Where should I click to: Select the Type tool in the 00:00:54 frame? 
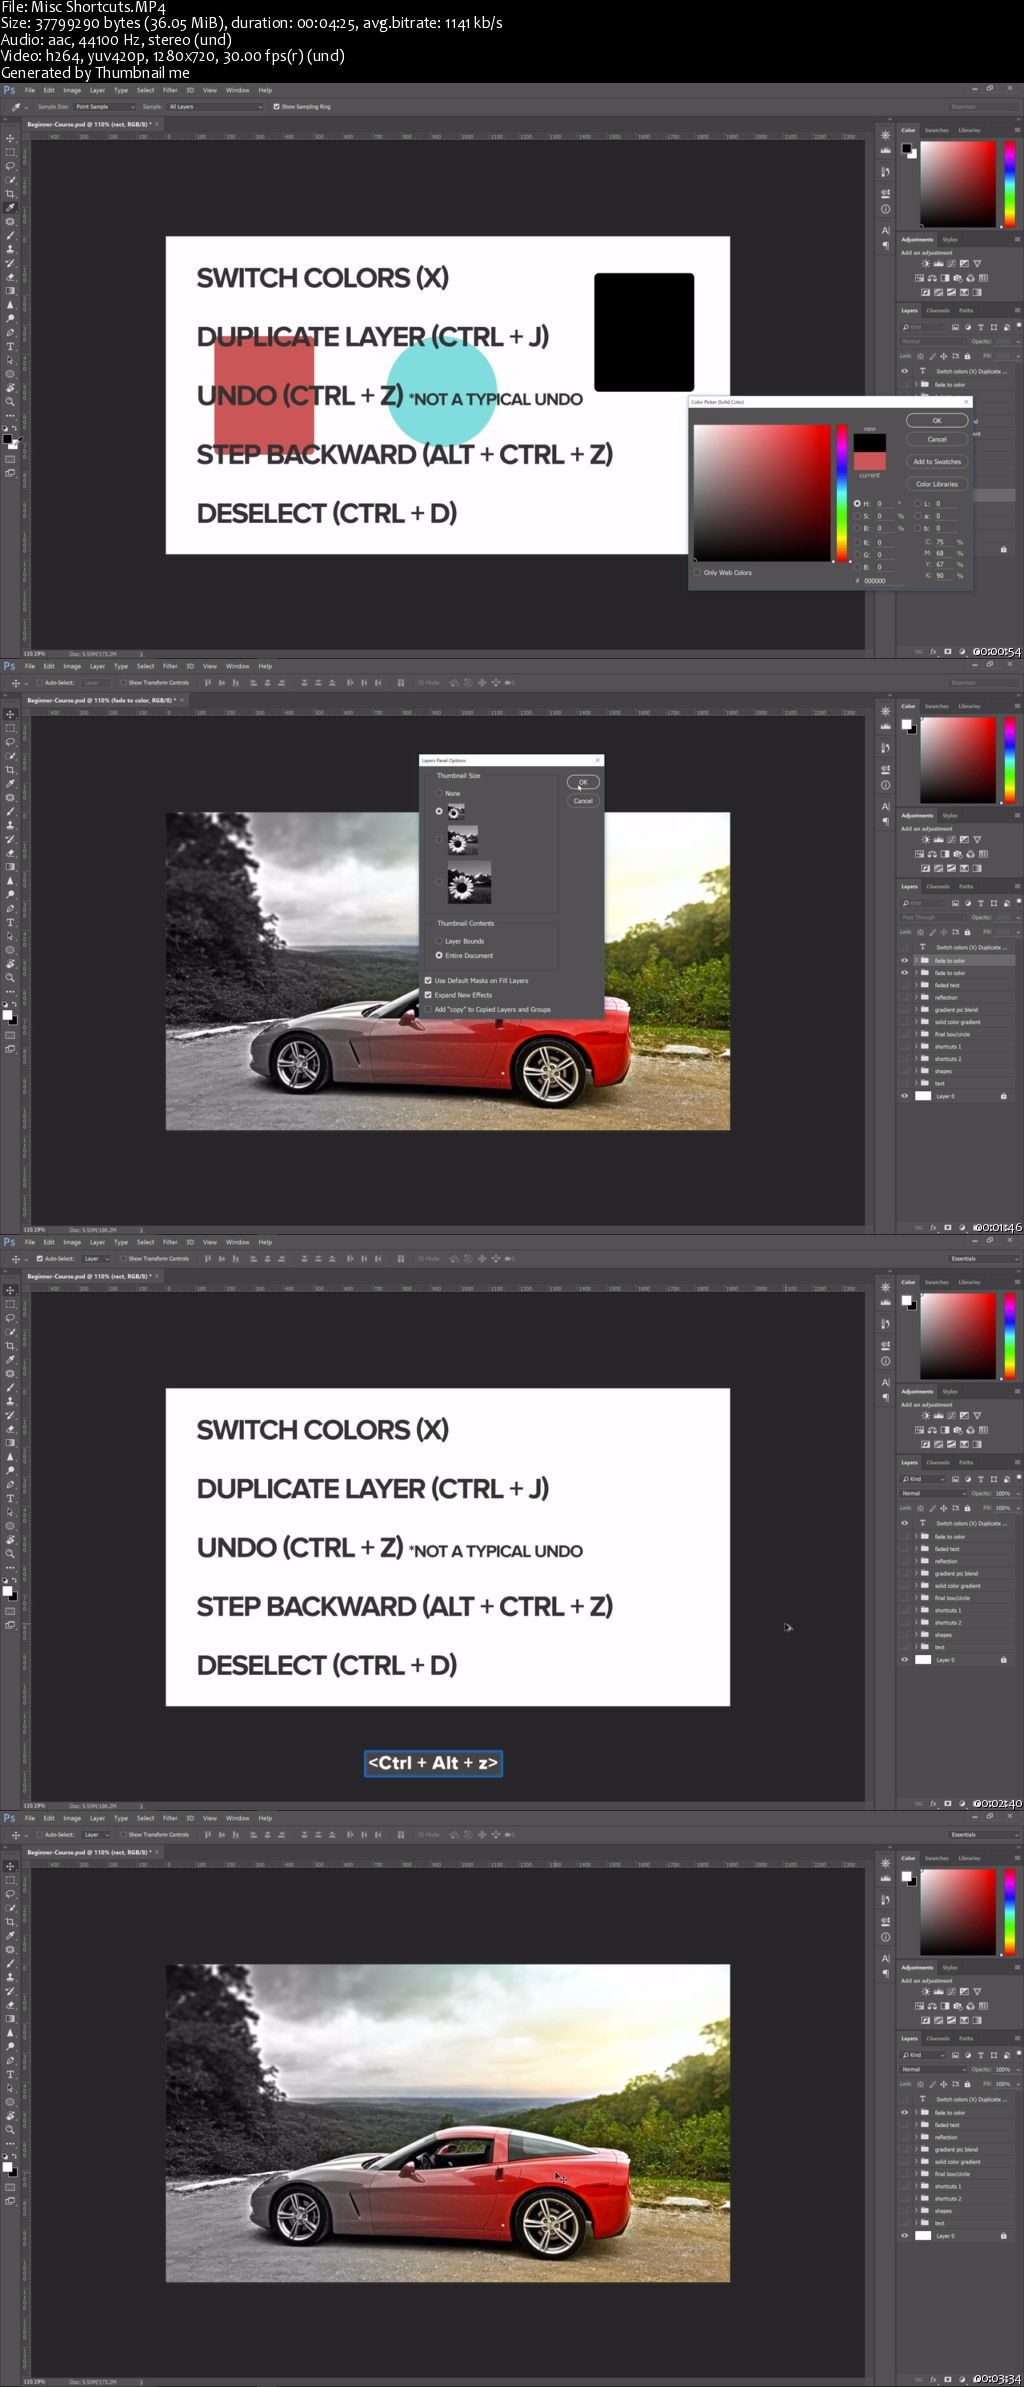pyautogui.click(x=10, y=346)
